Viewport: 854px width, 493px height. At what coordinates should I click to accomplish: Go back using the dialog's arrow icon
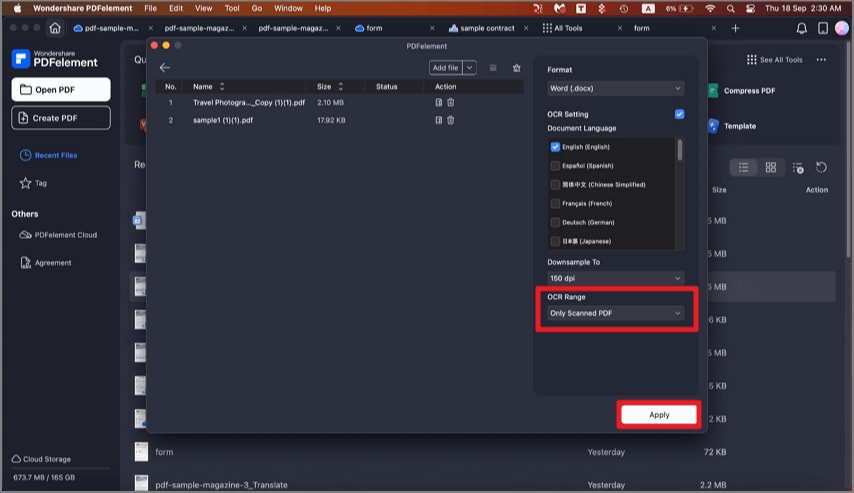[164, 68]
